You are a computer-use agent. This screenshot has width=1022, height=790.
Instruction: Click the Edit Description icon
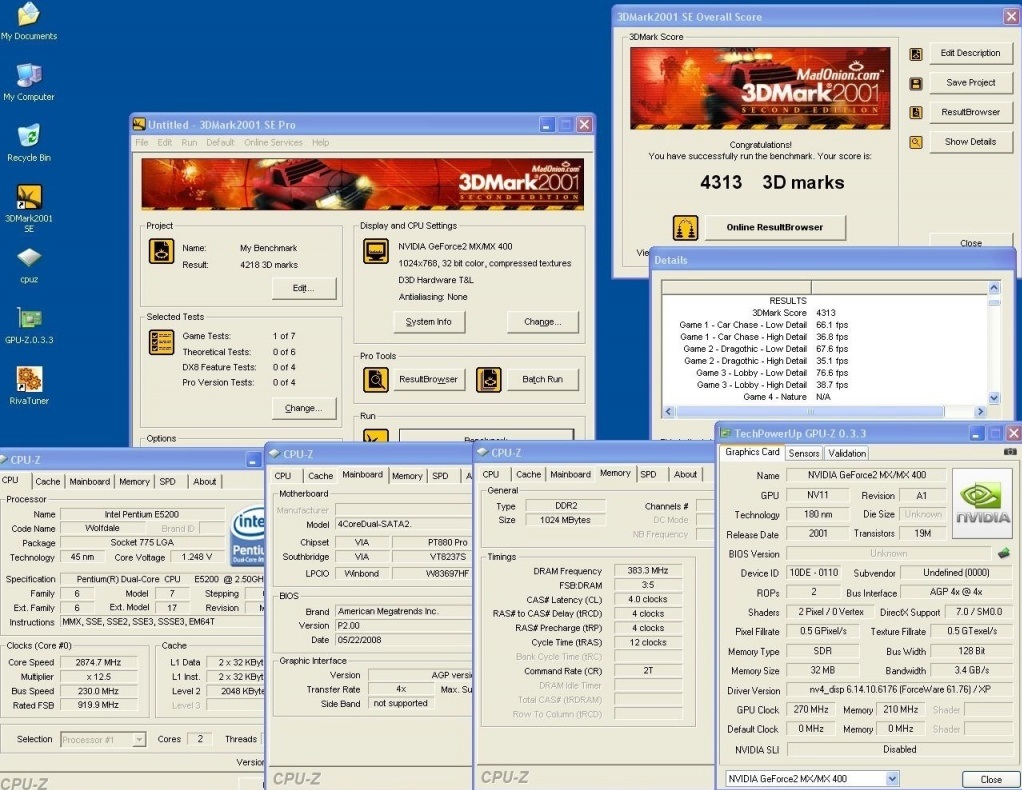click(x=916, y=54)
